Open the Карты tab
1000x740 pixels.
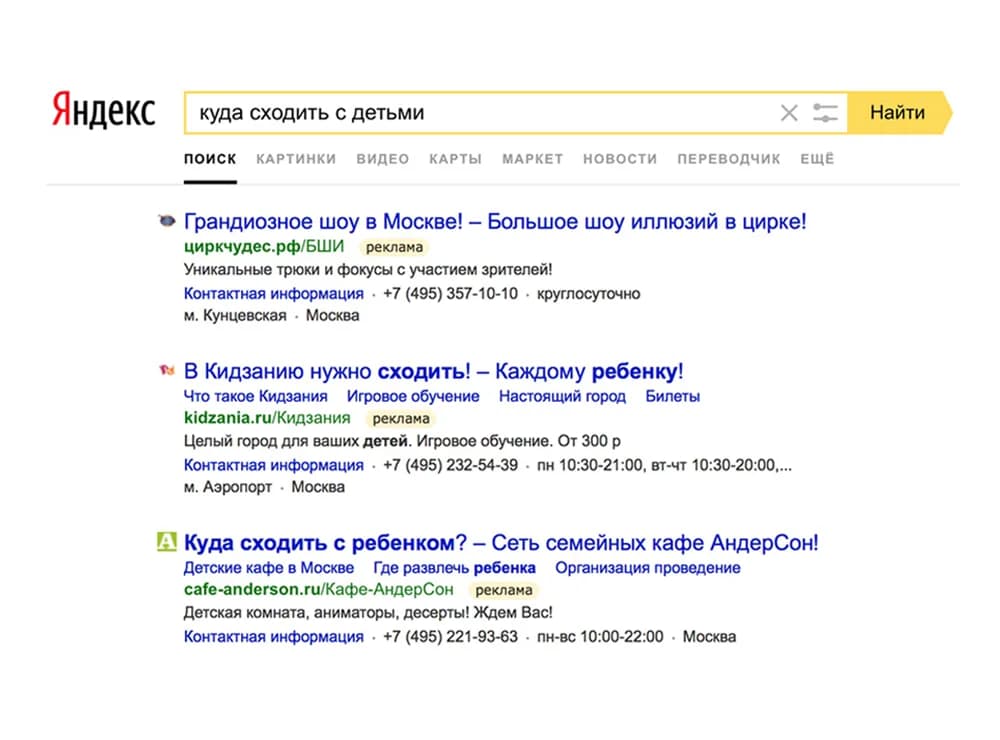pos(455,159)
